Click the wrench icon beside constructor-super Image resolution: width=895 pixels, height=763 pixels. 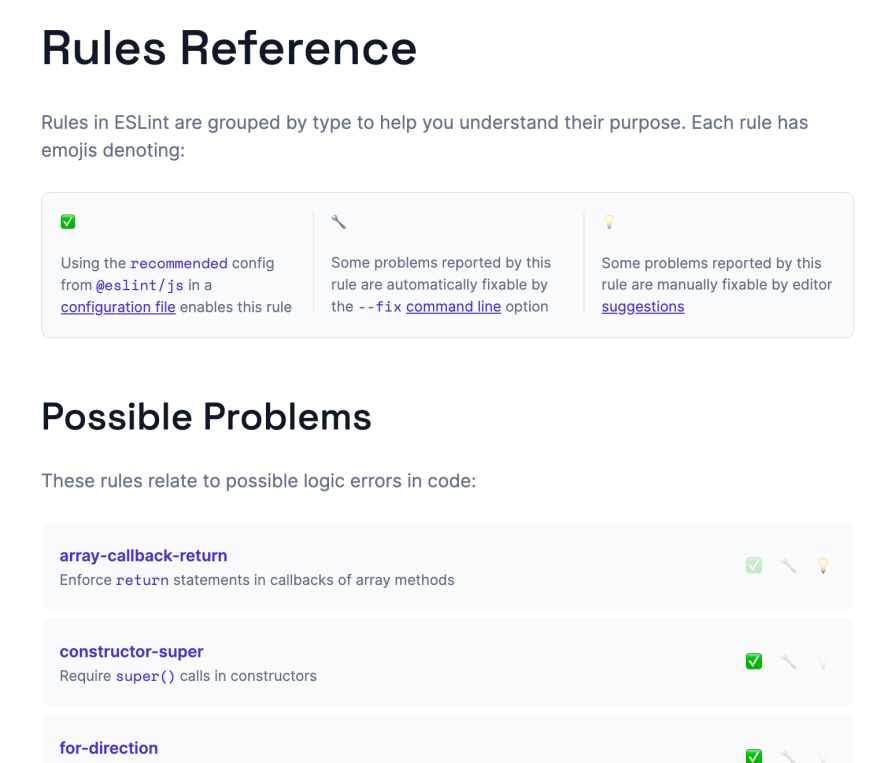[788, 661]
